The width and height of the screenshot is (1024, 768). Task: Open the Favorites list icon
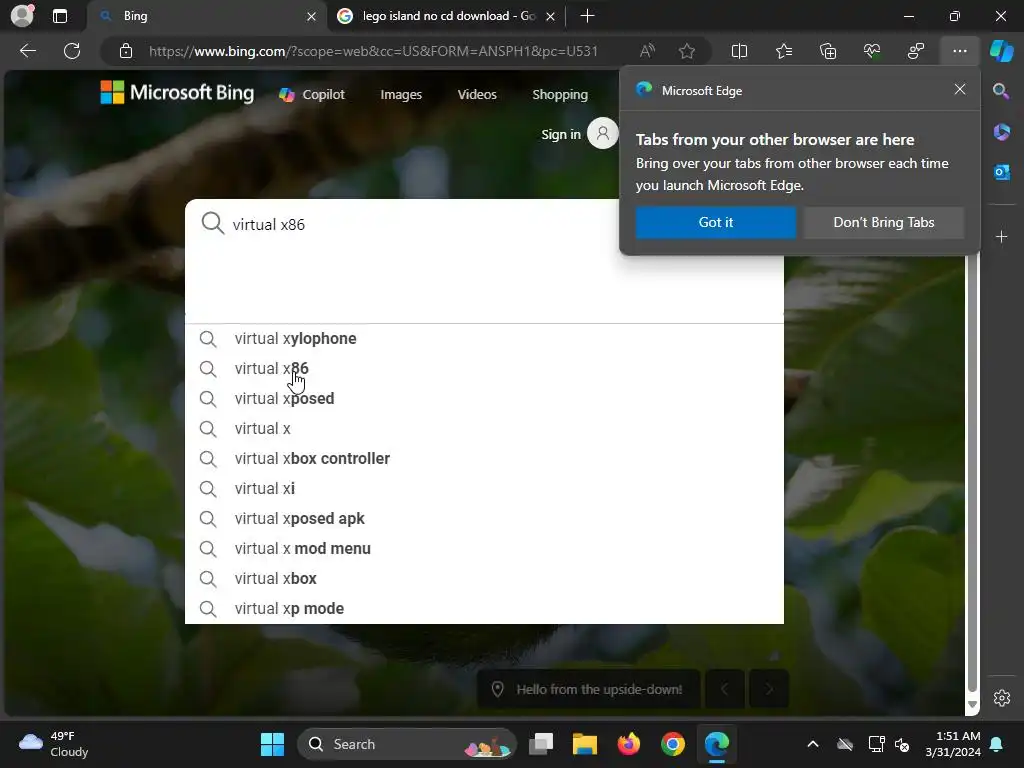point(784,51)
